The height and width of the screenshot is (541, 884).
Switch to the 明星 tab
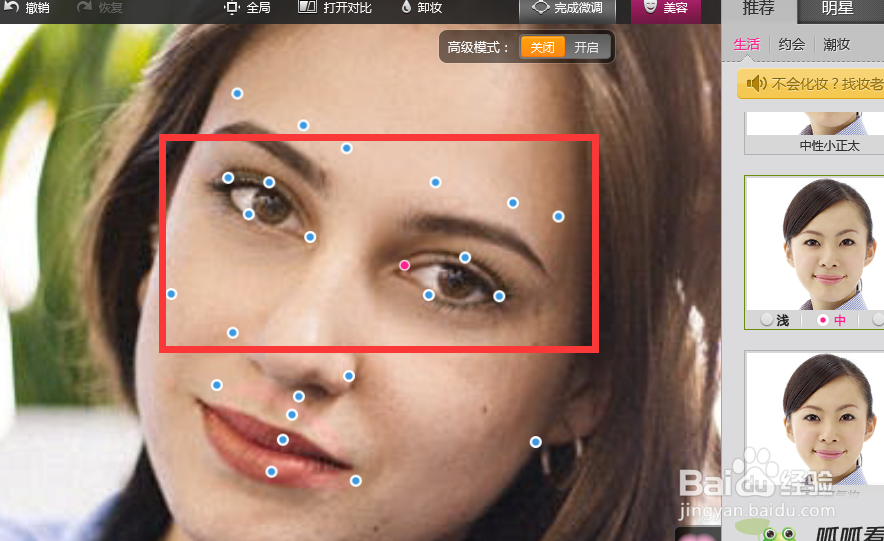coord(838,8)
